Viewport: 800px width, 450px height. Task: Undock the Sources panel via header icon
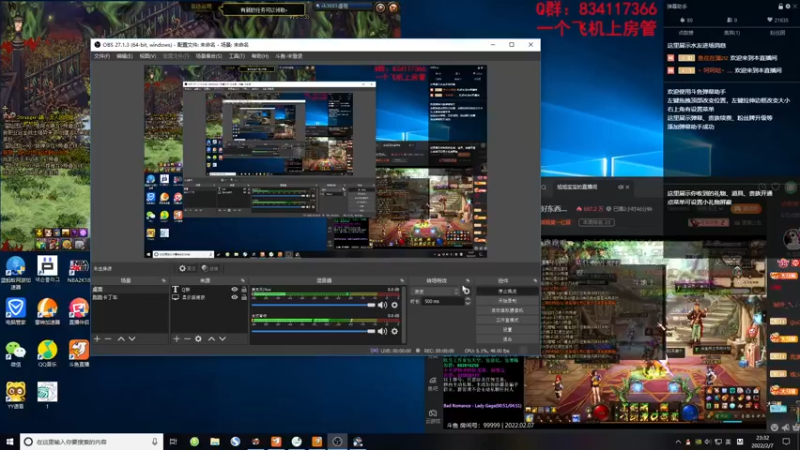click(x=243, y=281)
